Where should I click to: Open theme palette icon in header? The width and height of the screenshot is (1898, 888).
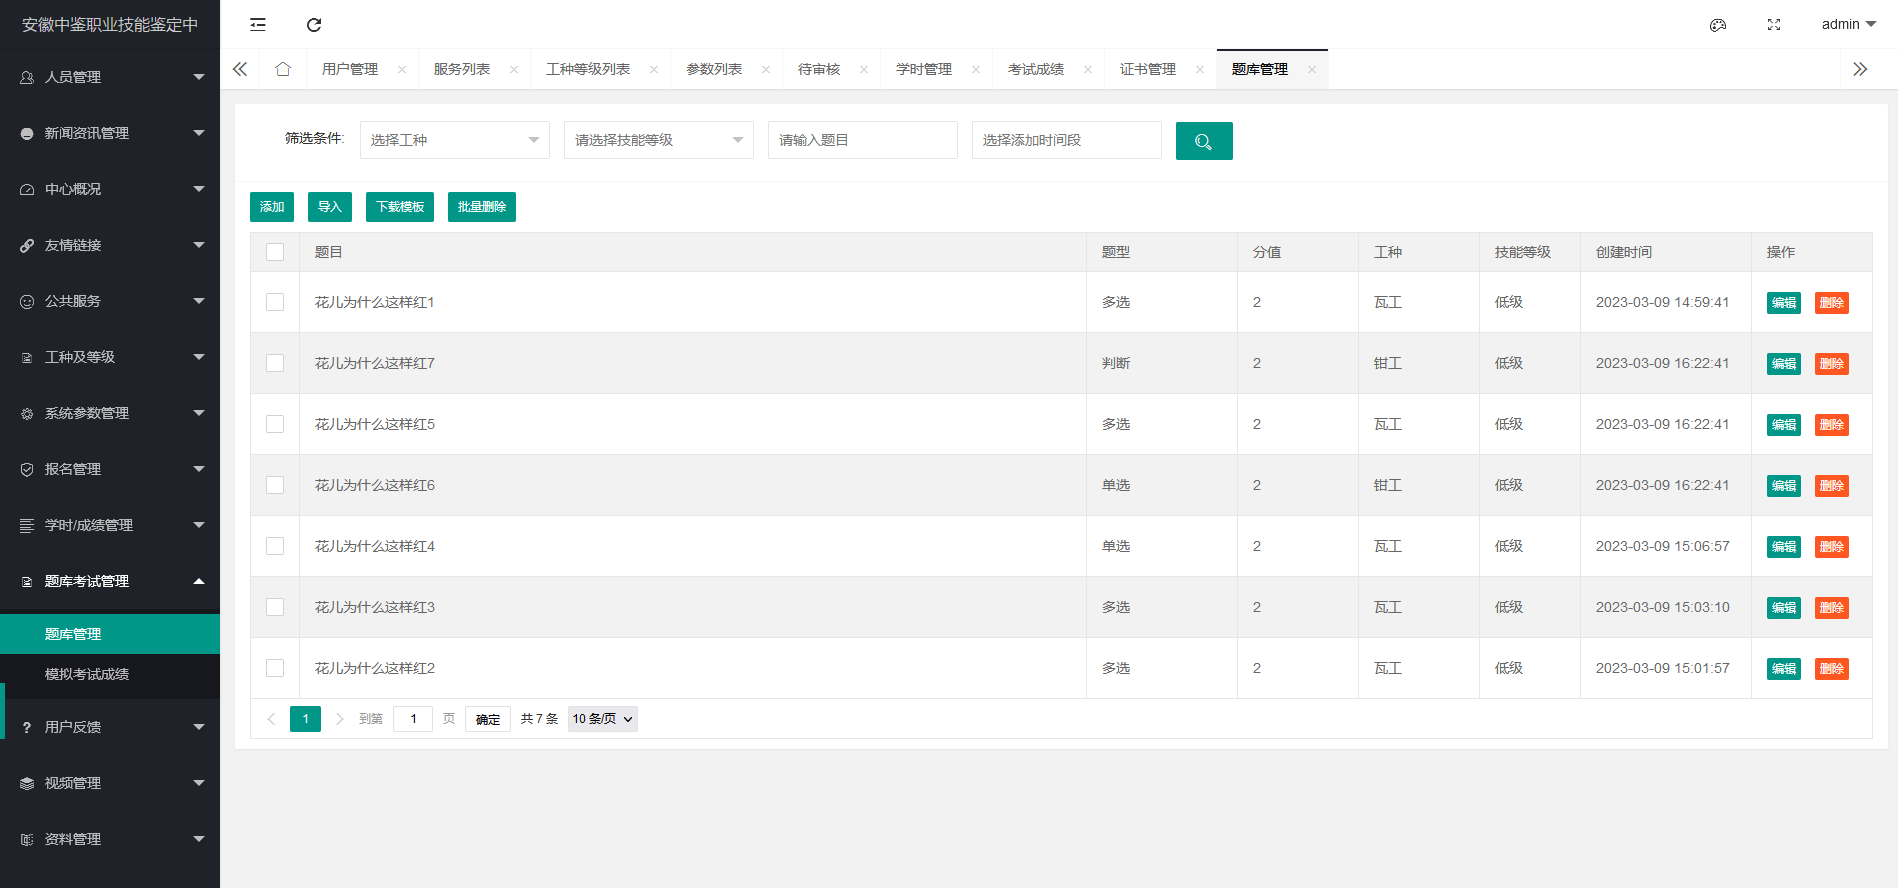point(1718,25)
